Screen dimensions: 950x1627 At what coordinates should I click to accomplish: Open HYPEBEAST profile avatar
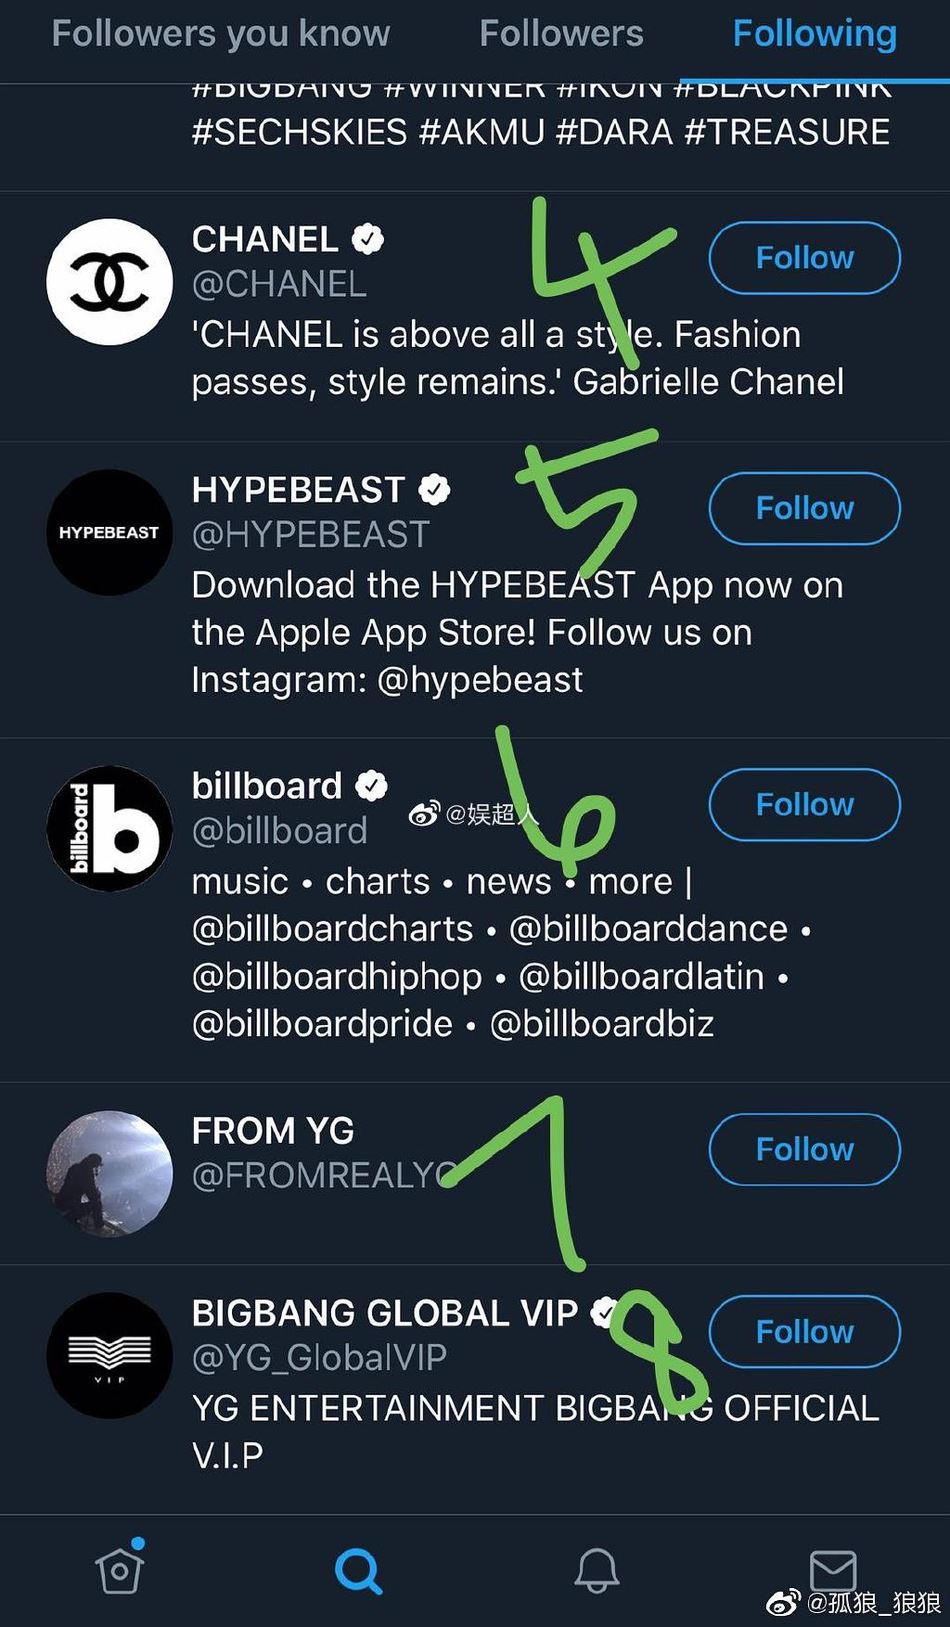tap(110, 532)
